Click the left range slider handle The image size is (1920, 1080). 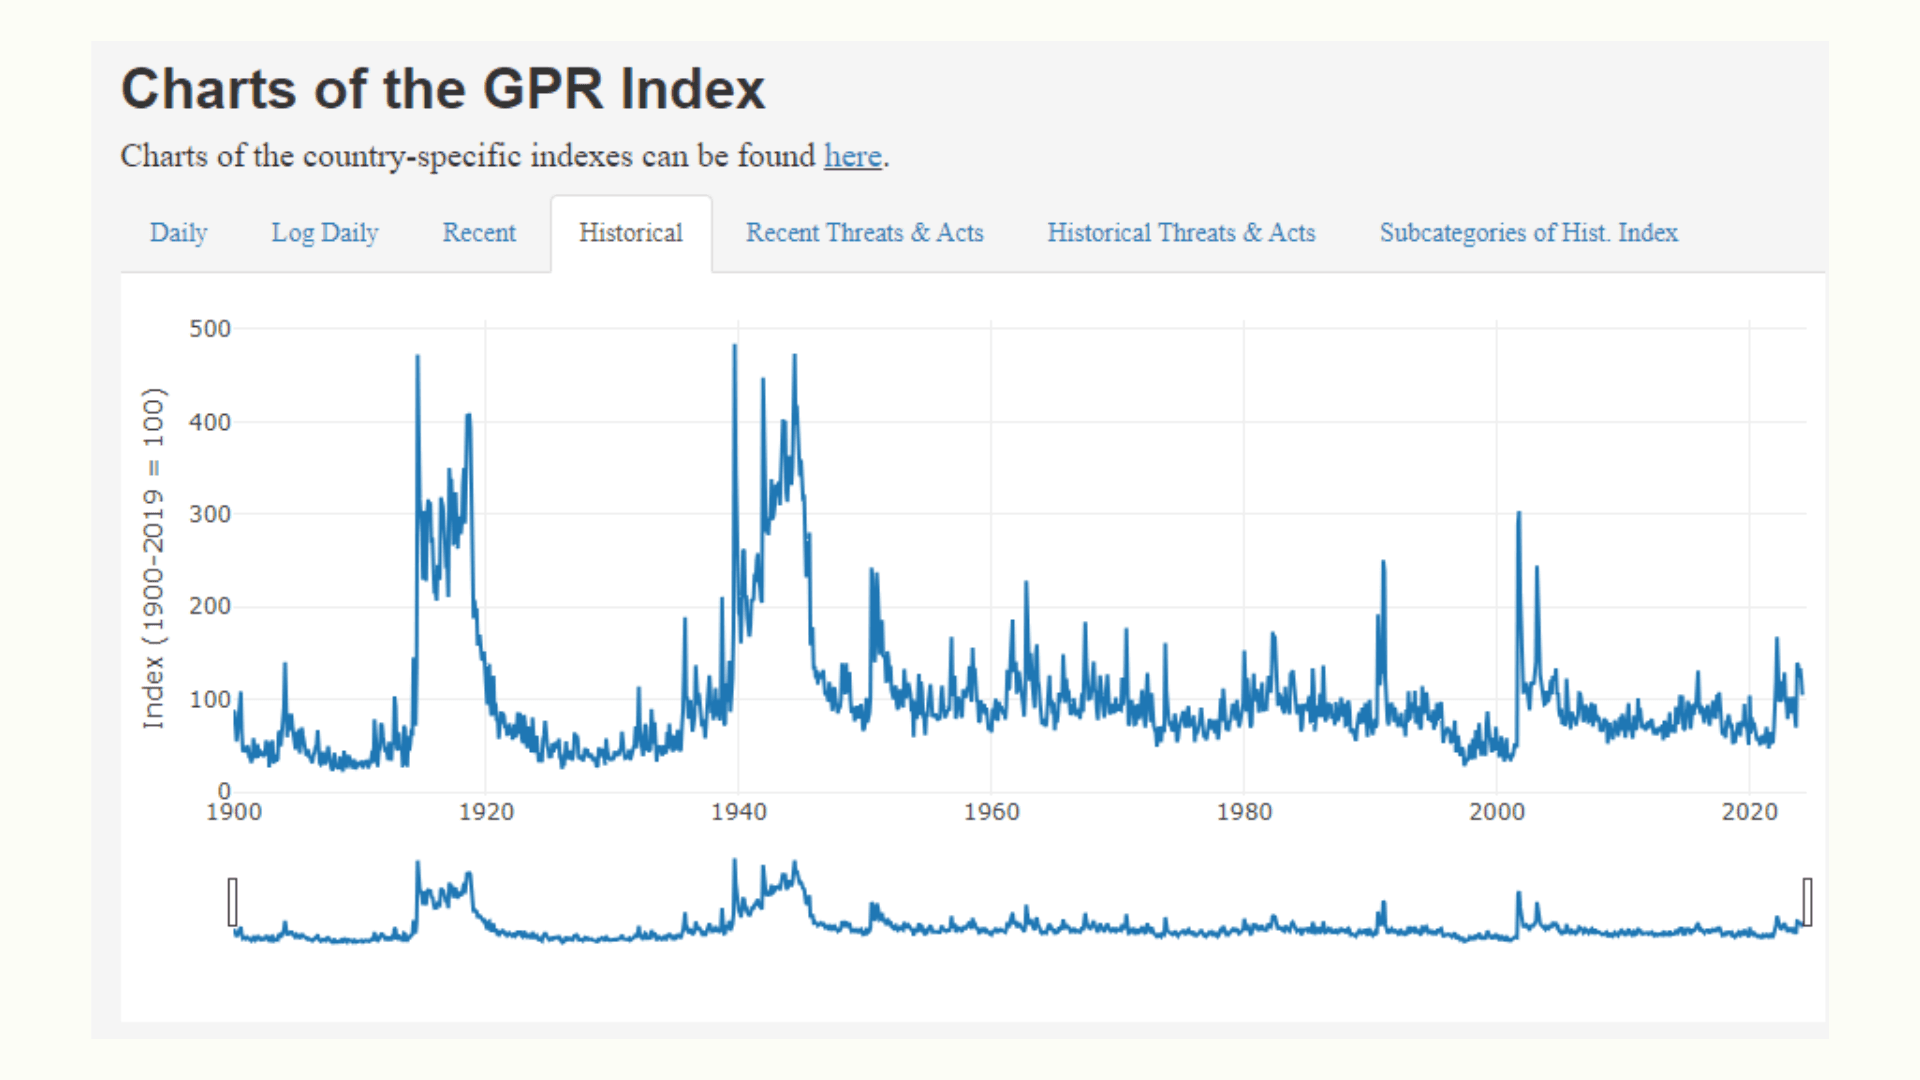coord(233,902)
